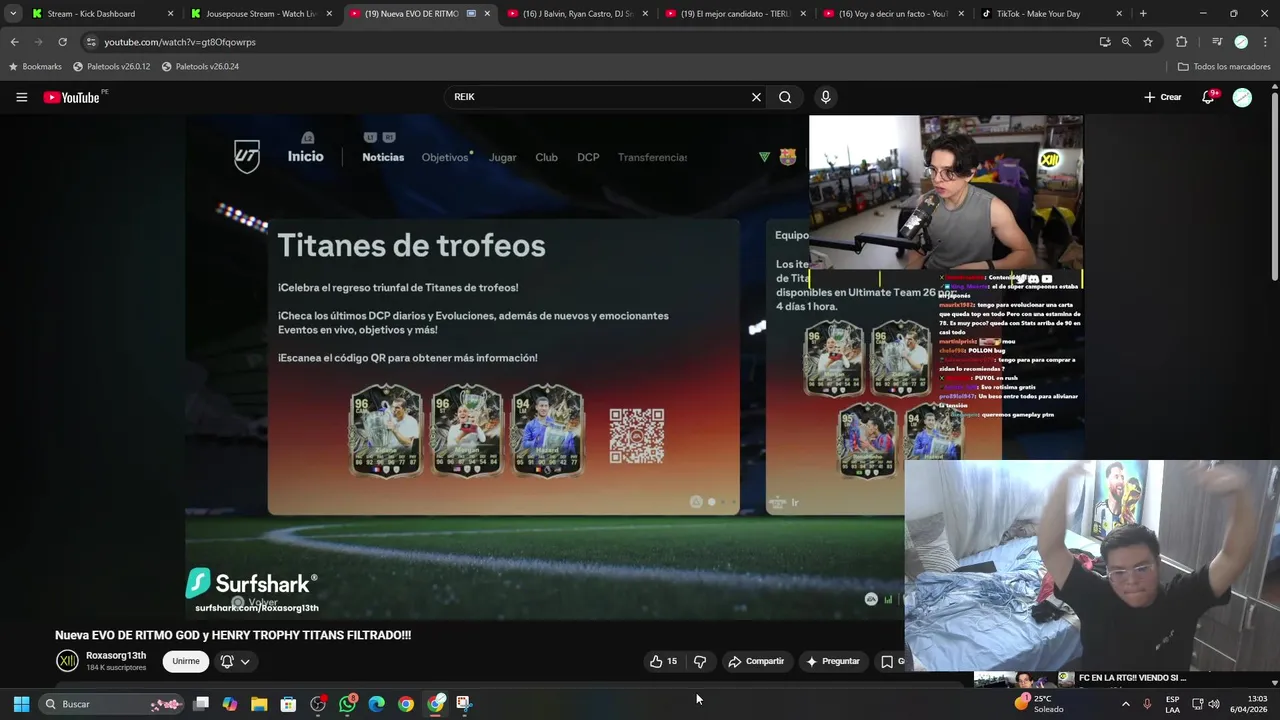Open a new browser tab
The width and height of the screenshot is (1280, 720).
point(1143,14)
